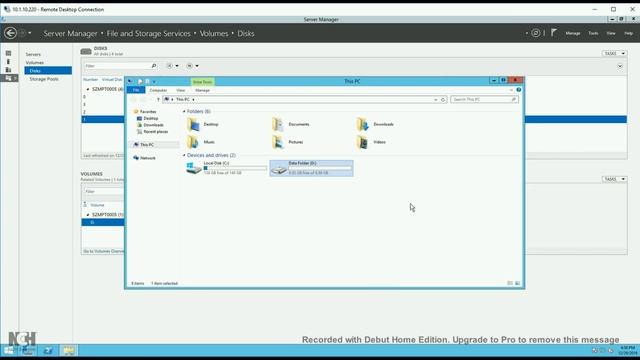Open the Desktop folder in This PC
This screenshot has height=360, width=640.
[203, 124]
